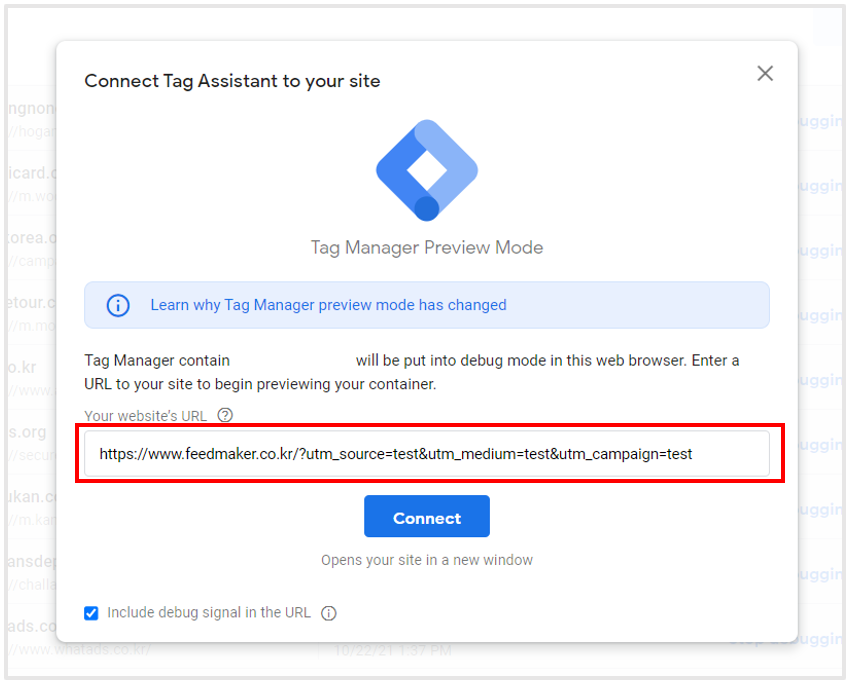Click the website URL input field
This screenshot has height=682, width=852.
click(x=427, y=454)
